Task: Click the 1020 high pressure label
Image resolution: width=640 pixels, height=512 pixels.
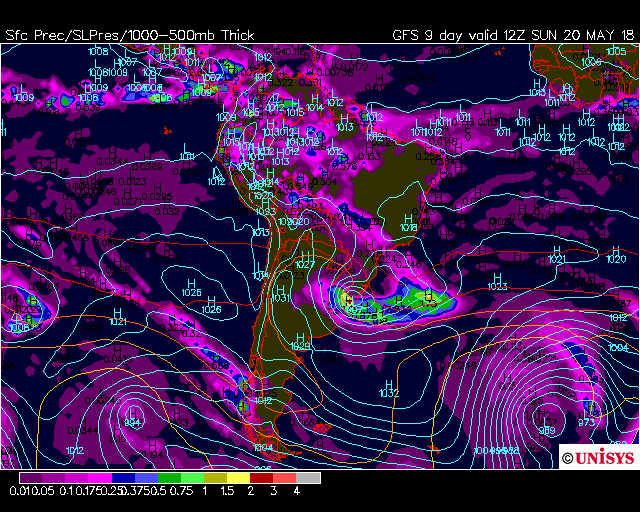Action: [x=616, y=259]
